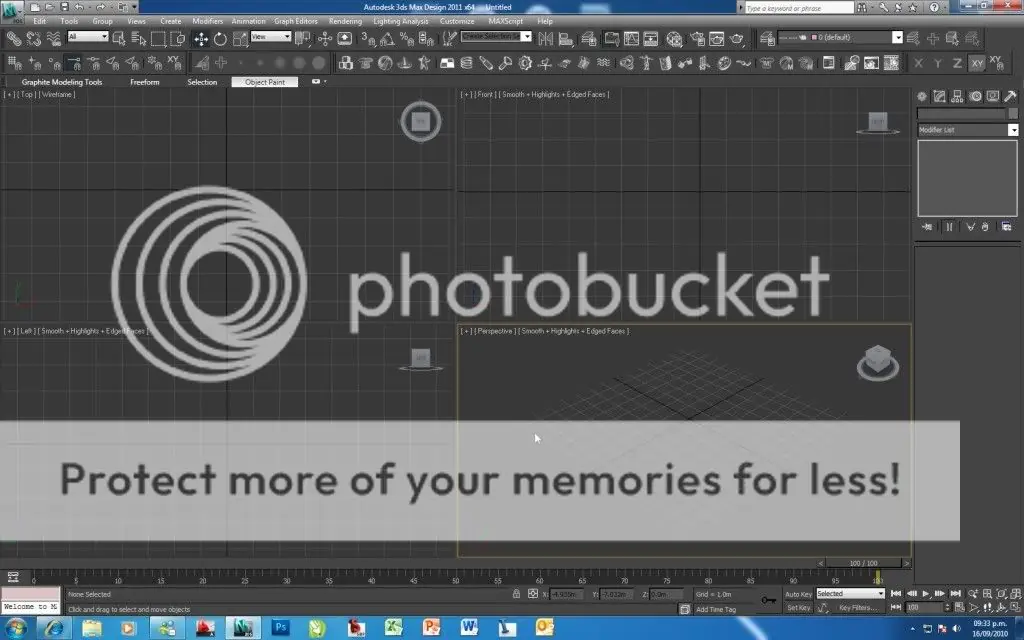
Task: Toggle the Angle Snap button
Action: click(387, 39)
